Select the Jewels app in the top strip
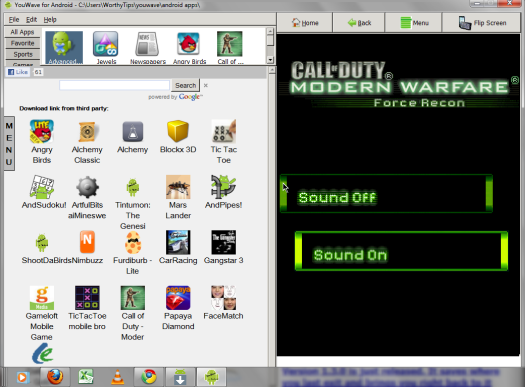Viewport: 525px width, 387px height. click(x=106, y=44)
